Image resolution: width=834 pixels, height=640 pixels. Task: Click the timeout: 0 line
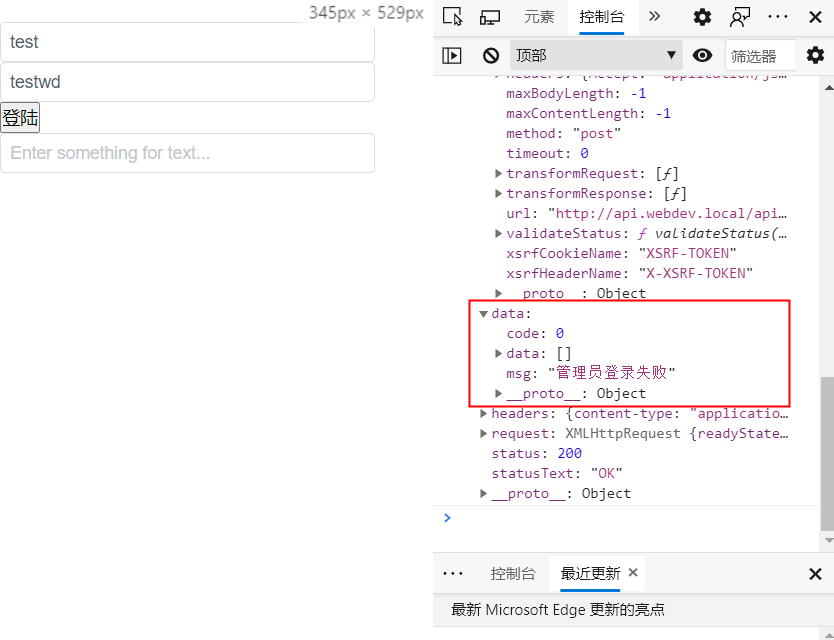[x=547, y=153]
